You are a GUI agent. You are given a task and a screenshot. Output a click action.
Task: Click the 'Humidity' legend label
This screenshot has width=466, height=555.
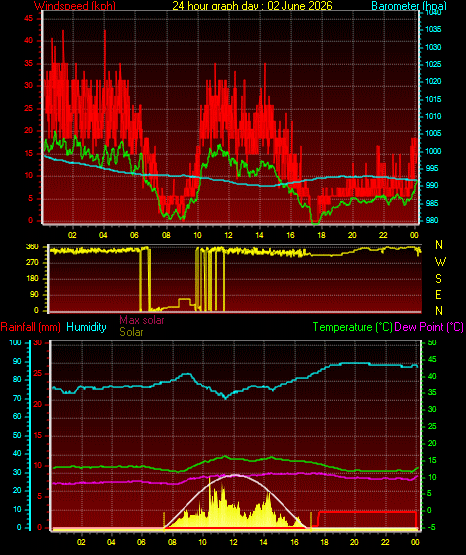[x=86, y=327]
